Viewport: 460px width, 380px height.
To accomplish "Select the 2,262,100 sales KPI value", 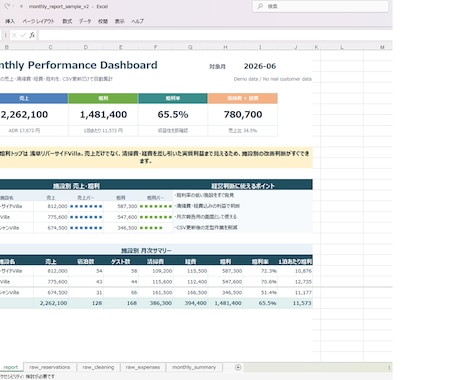I will tap(24, 114).
